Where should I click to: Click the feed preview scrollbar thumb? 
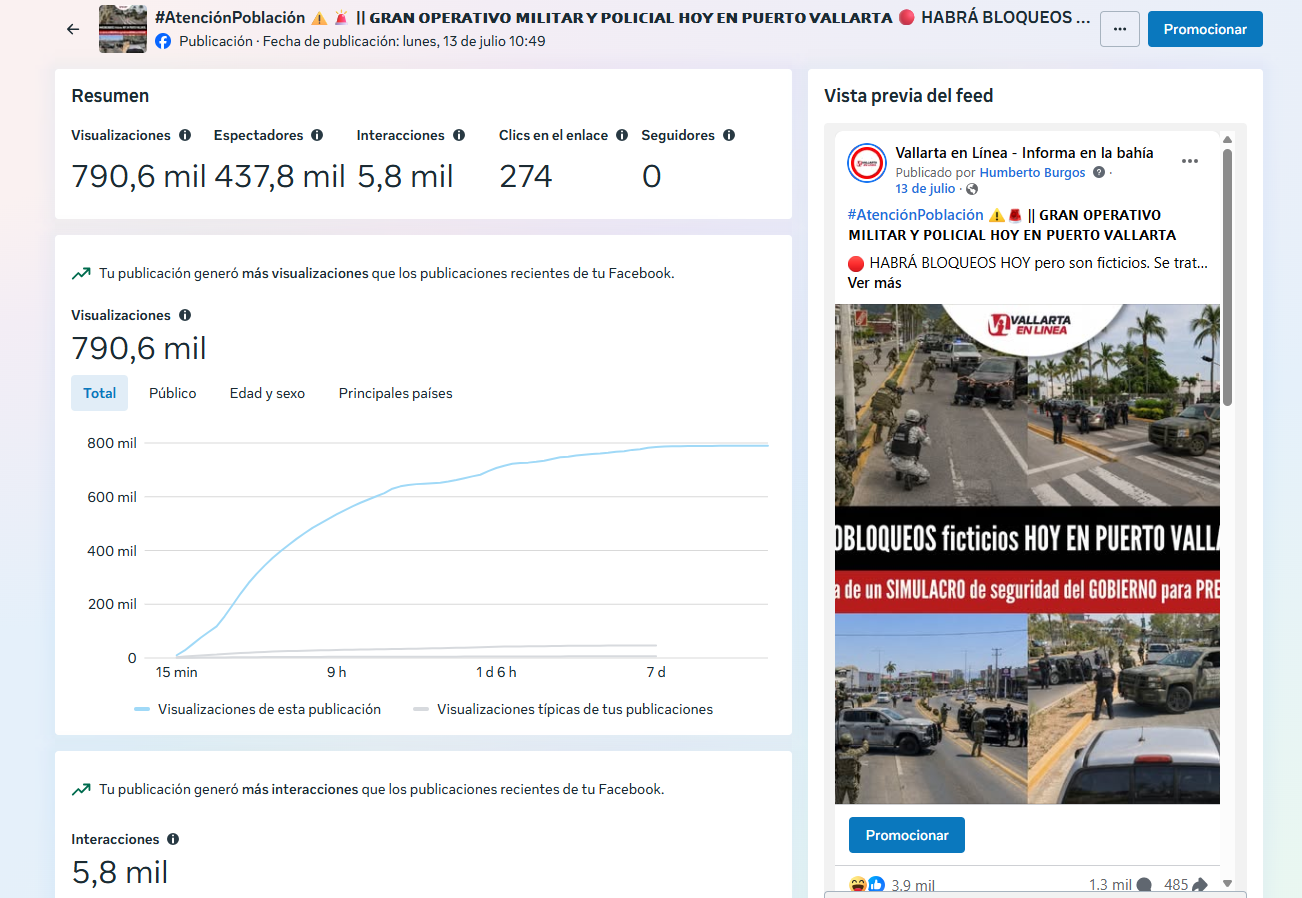click(x=1227, y=277)
